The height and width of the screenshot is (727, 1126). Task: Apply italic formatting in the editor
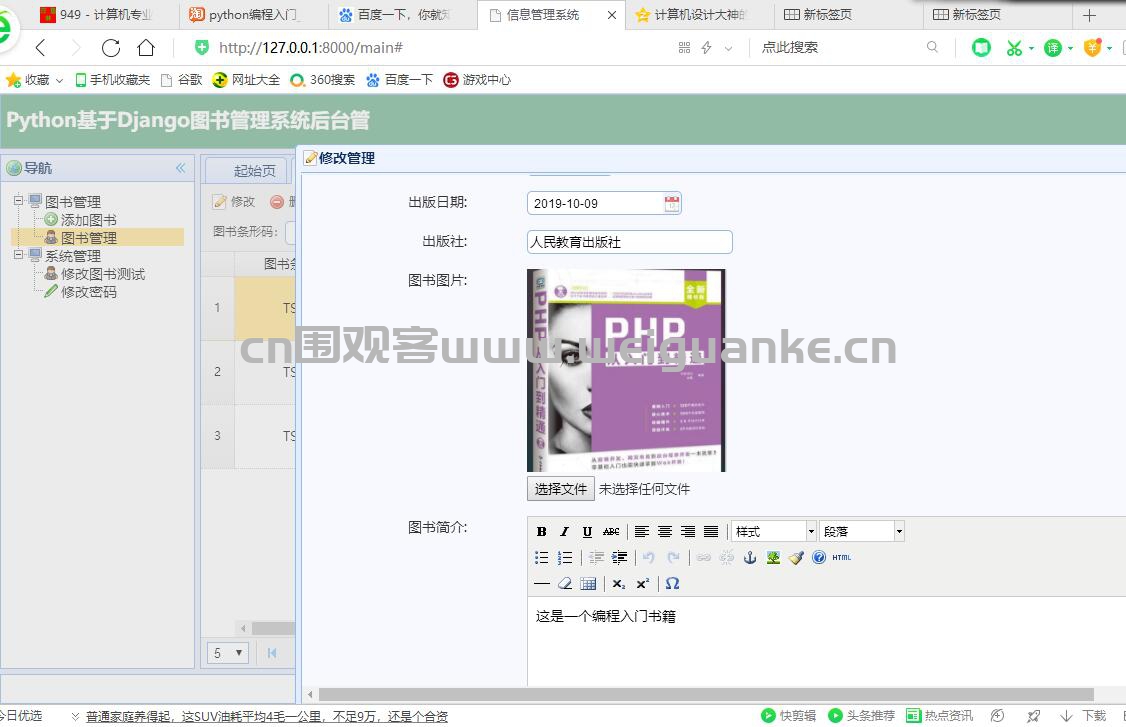point(564,532)
